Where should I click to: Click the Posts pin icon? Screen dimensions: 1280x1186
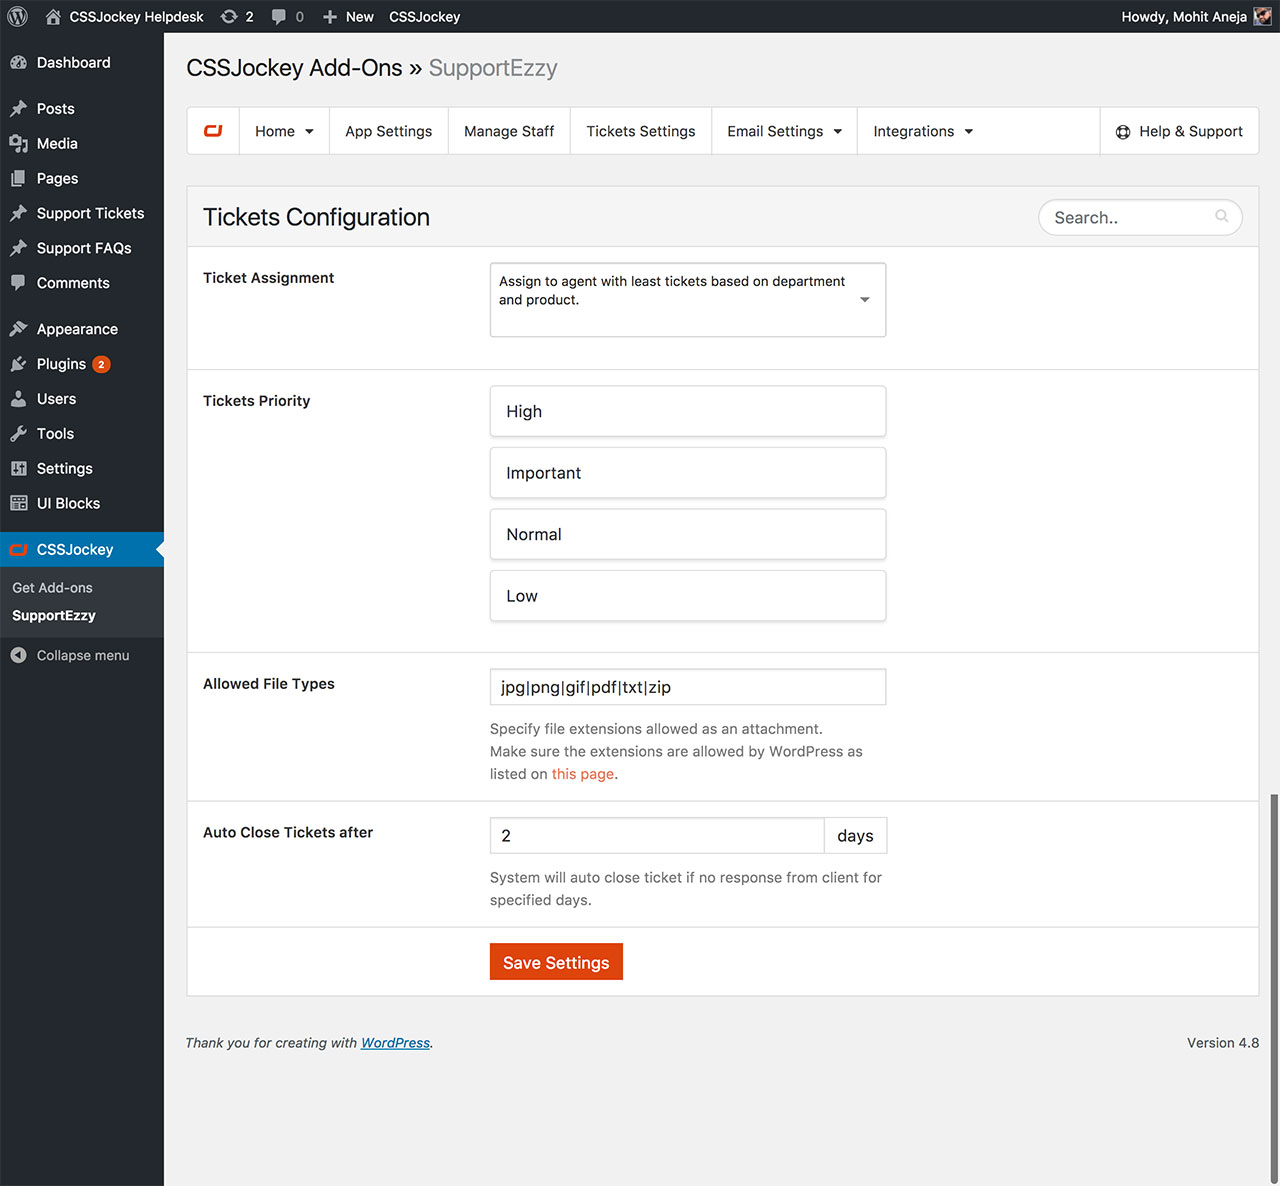[x=18, y=108]
